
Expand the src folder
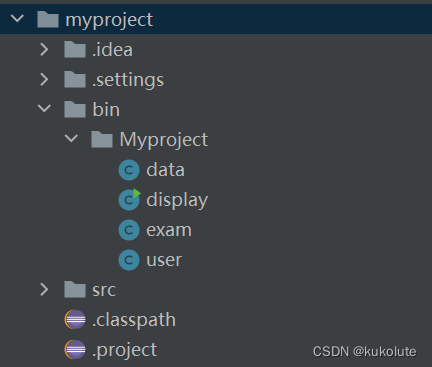tap(44, 290)
